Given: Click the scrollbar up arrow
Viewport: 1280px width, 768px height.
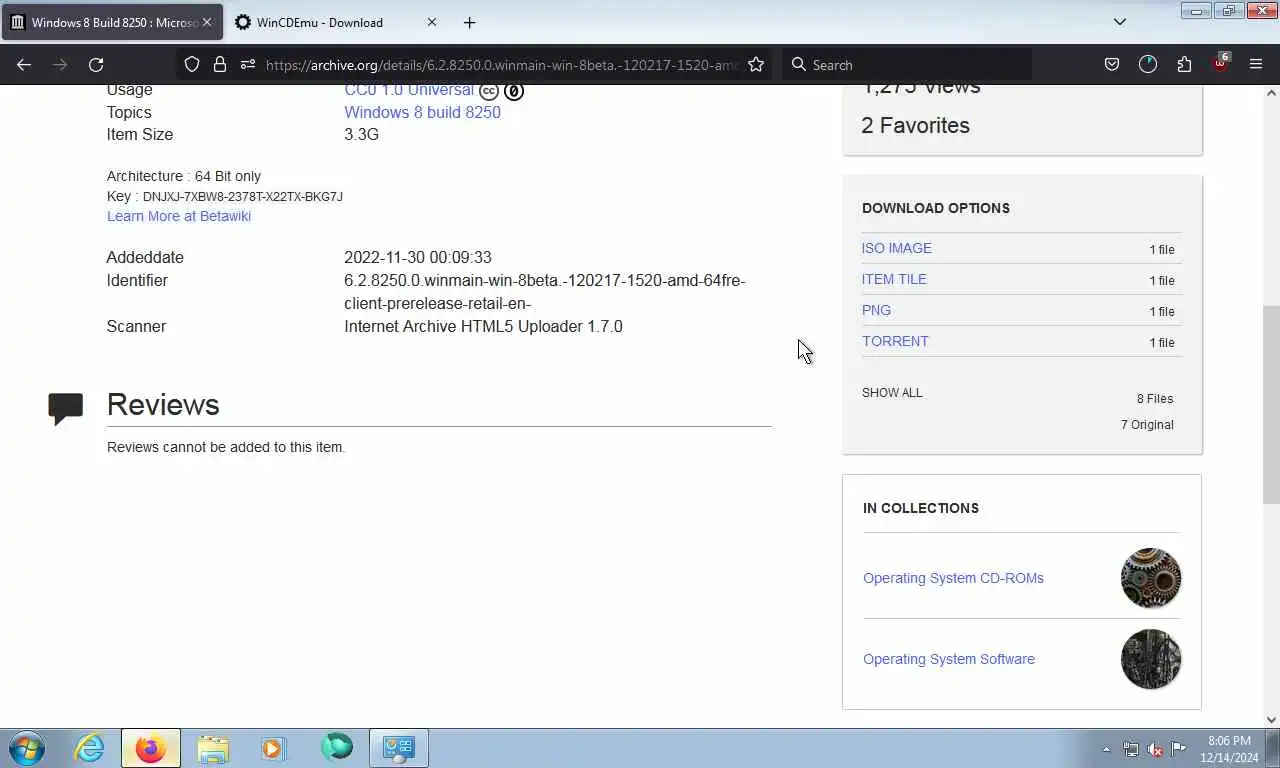Looking at the screenshot, I should pos(1271,93).
